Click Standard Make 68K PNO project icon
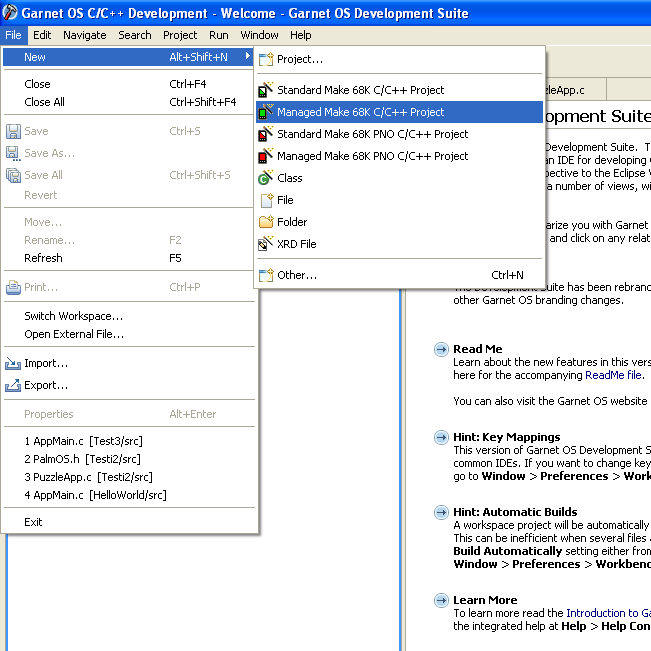 point(265,134)
